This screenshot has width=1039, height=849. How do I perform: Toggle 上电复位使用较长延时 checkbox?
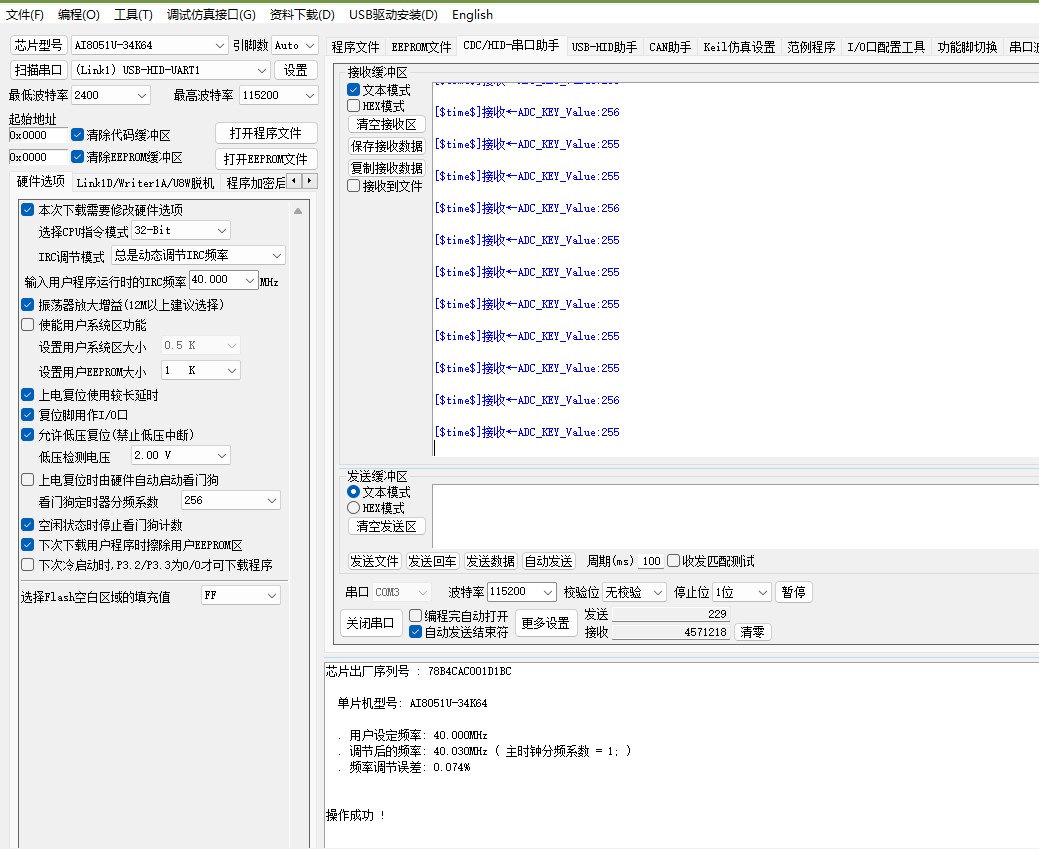27,394
